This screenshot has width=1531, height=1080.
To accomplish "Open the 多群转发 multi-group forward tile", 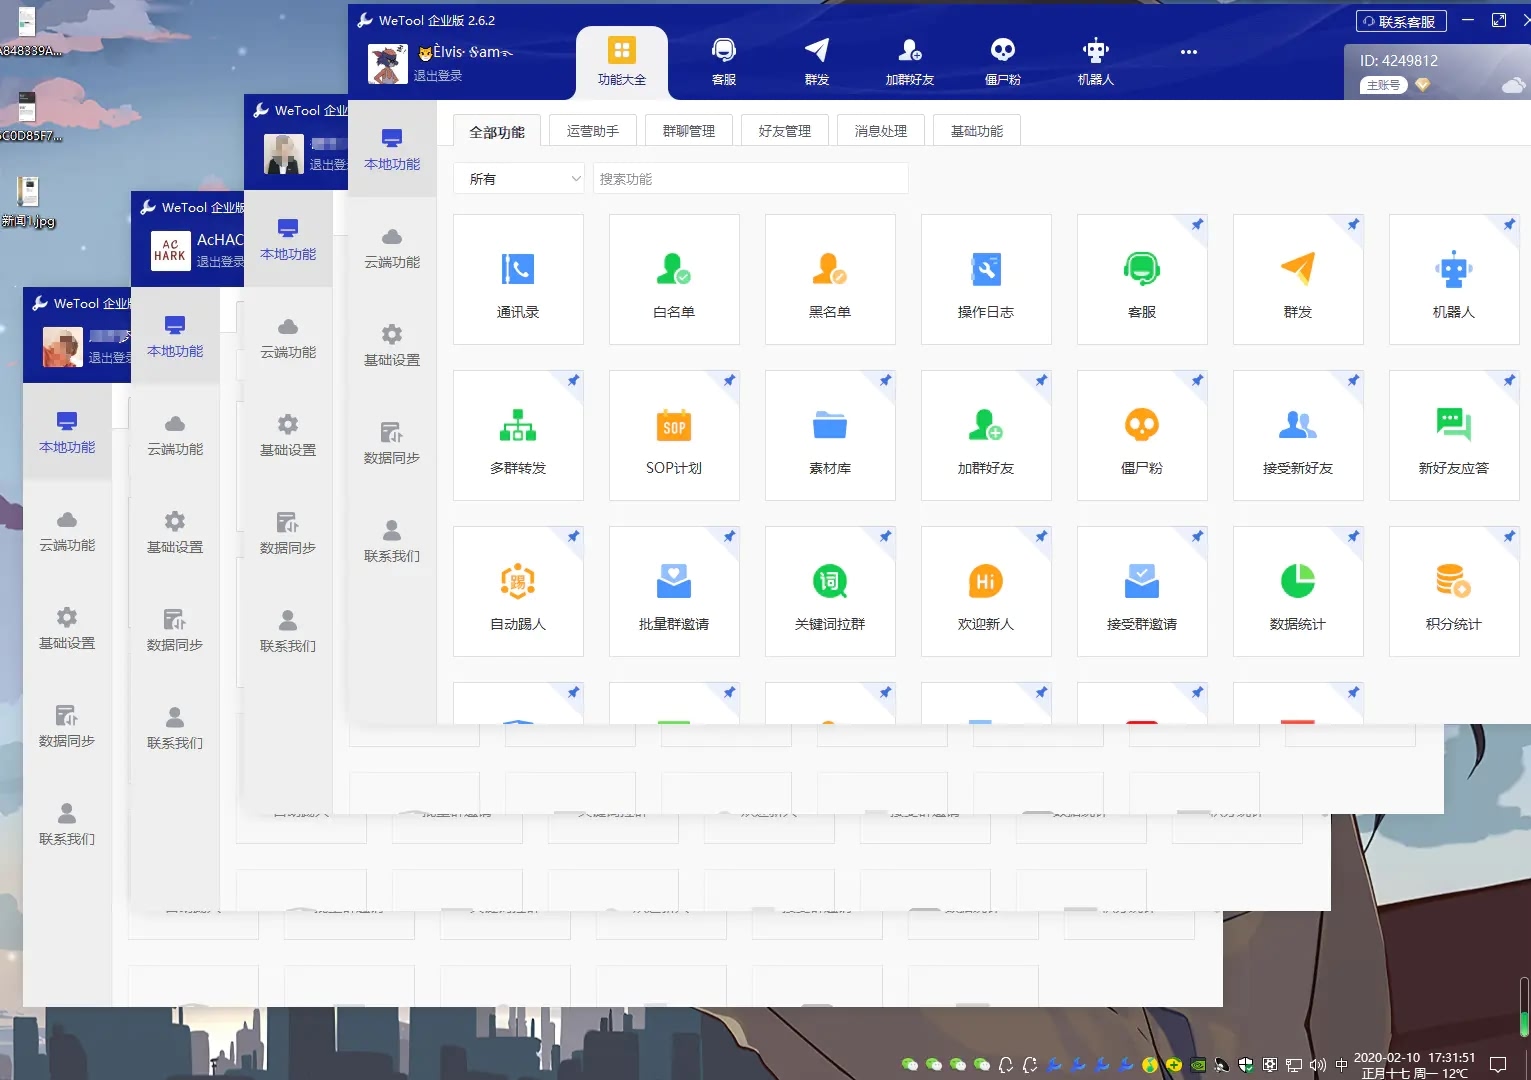I will coord(518,435).
